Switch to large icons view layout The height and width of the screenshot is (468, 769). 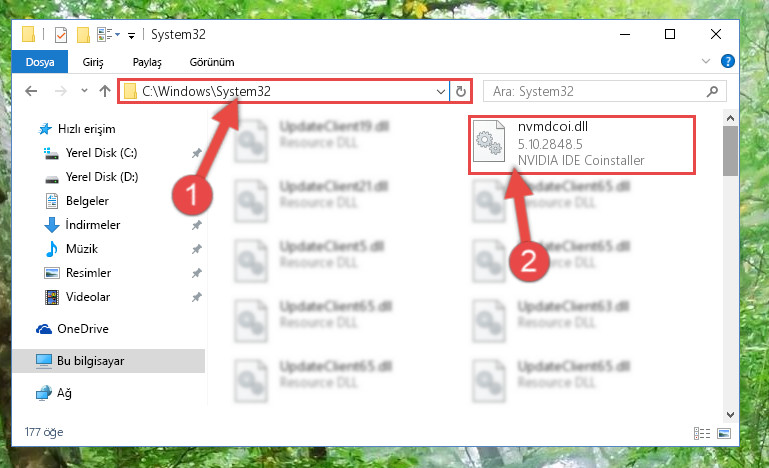(x=724, y=433)
